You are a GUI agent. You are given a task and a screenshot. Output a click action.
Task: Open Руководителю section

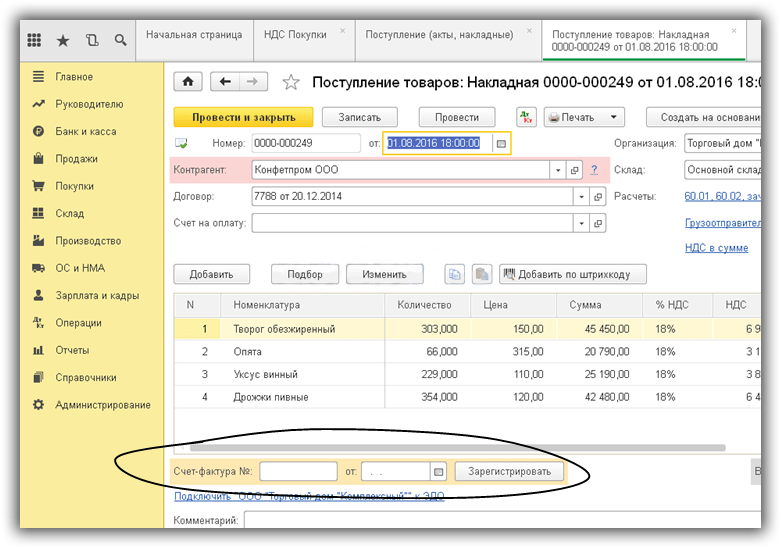(x=89, y=104)
